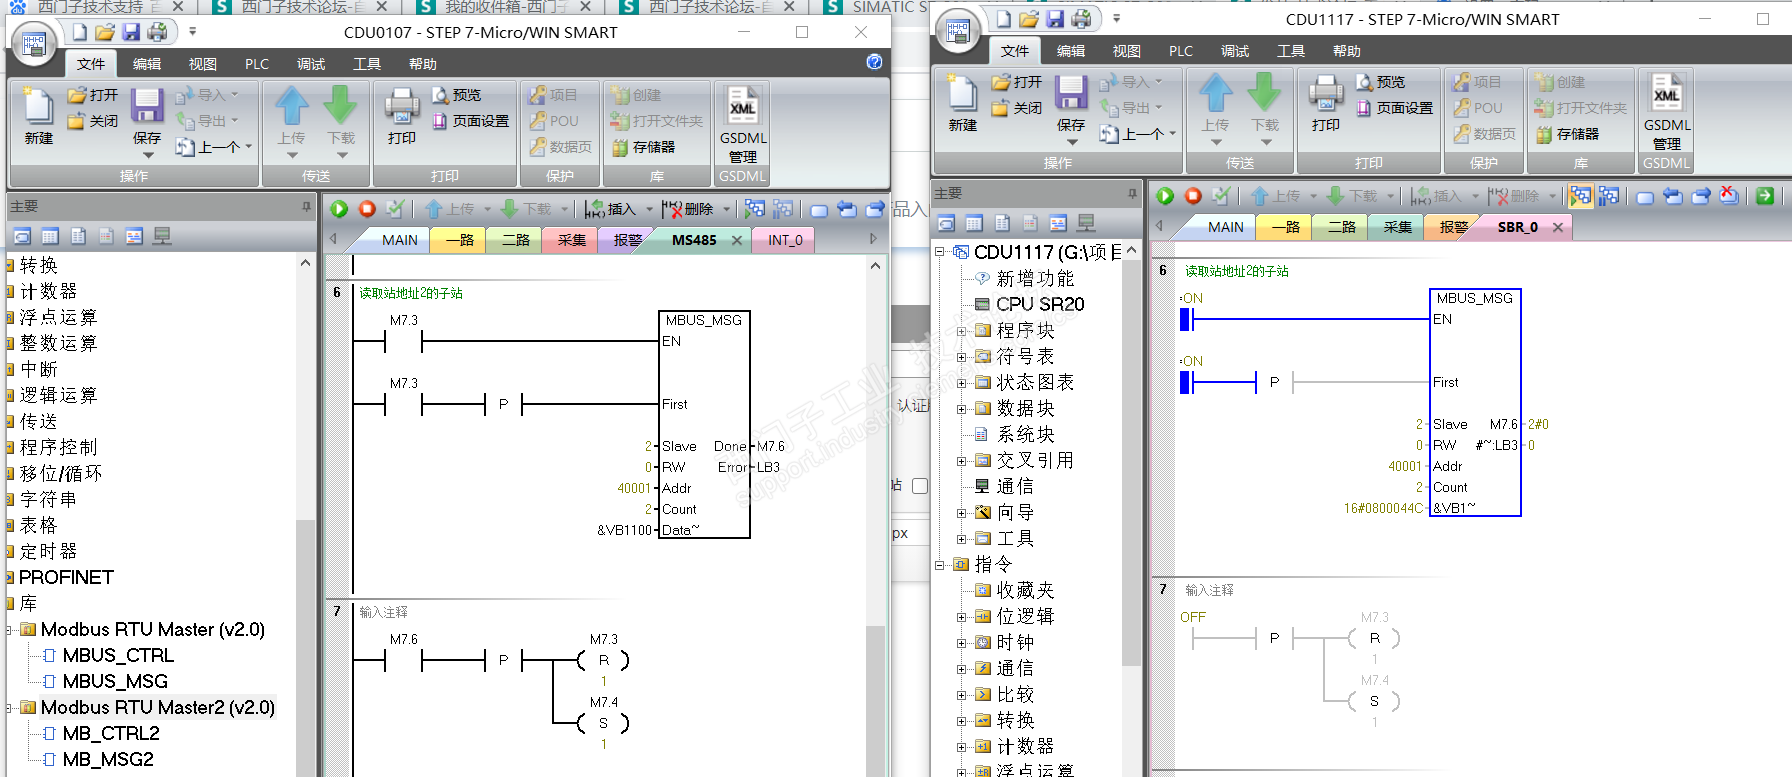Screen dimensions: 1792x777
Task: Expand 状态图表 node in CDU1117 tree
Action: [962, 382]
